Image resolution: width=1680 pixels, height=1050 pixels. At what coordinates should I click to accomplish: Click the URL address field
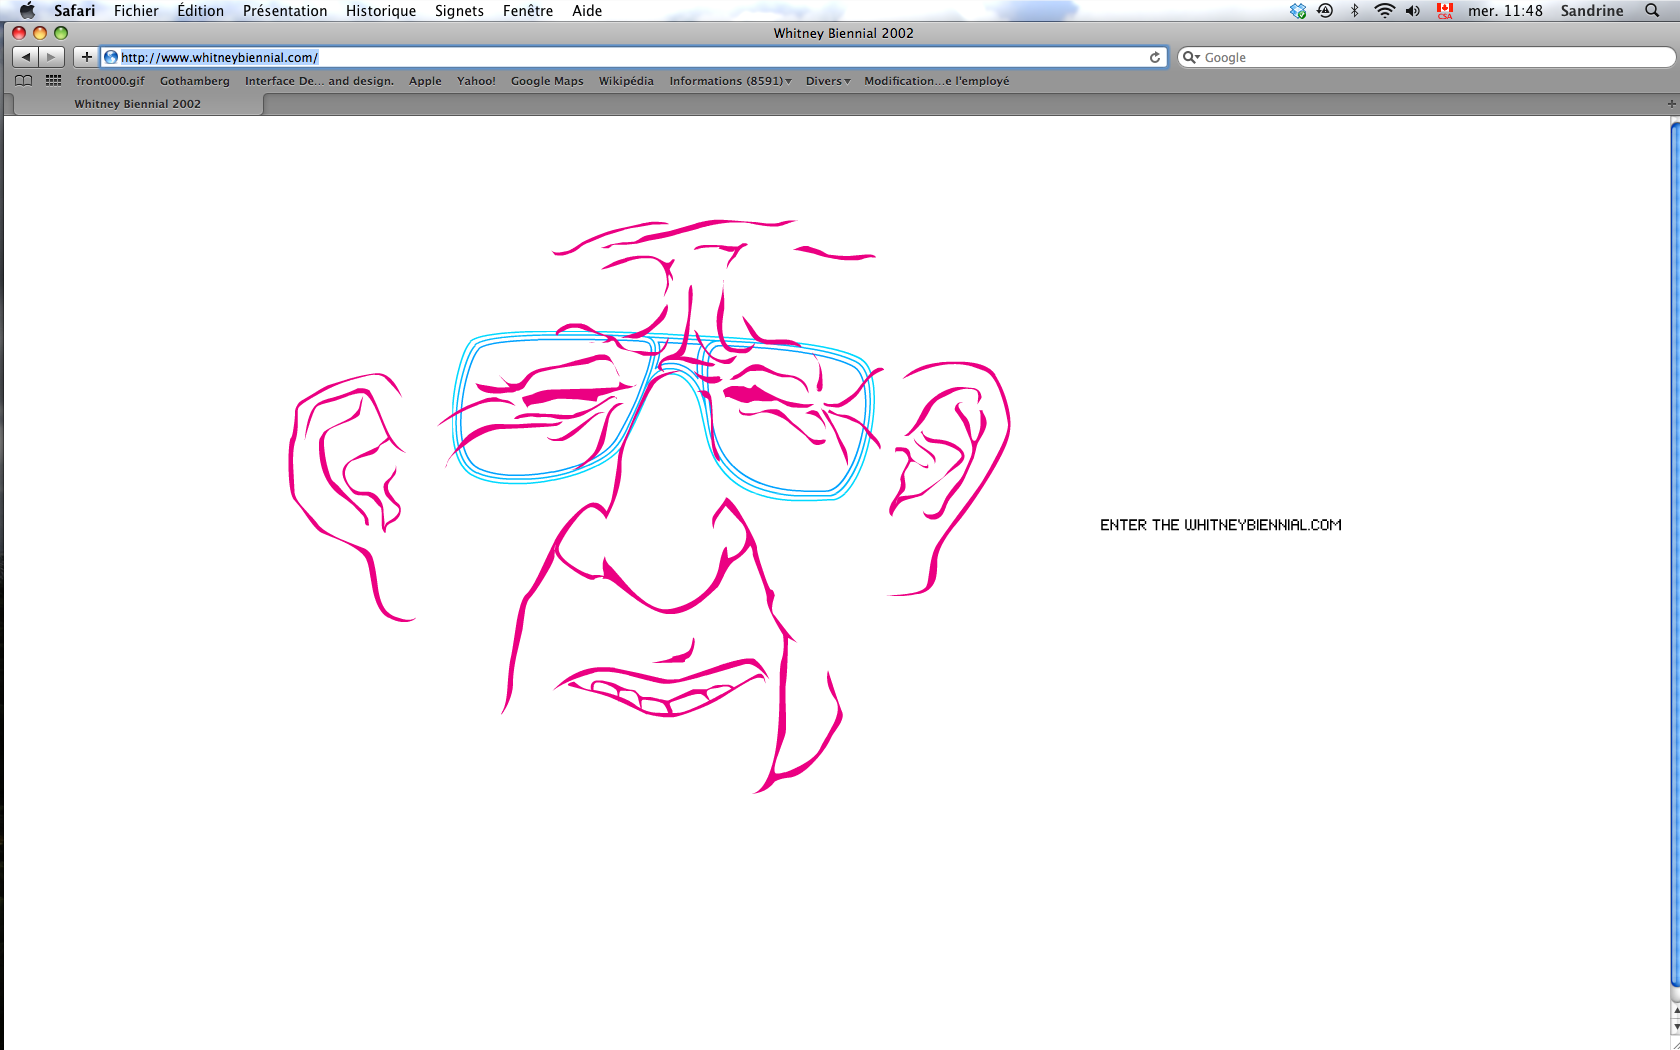click(x=634, y=57)
